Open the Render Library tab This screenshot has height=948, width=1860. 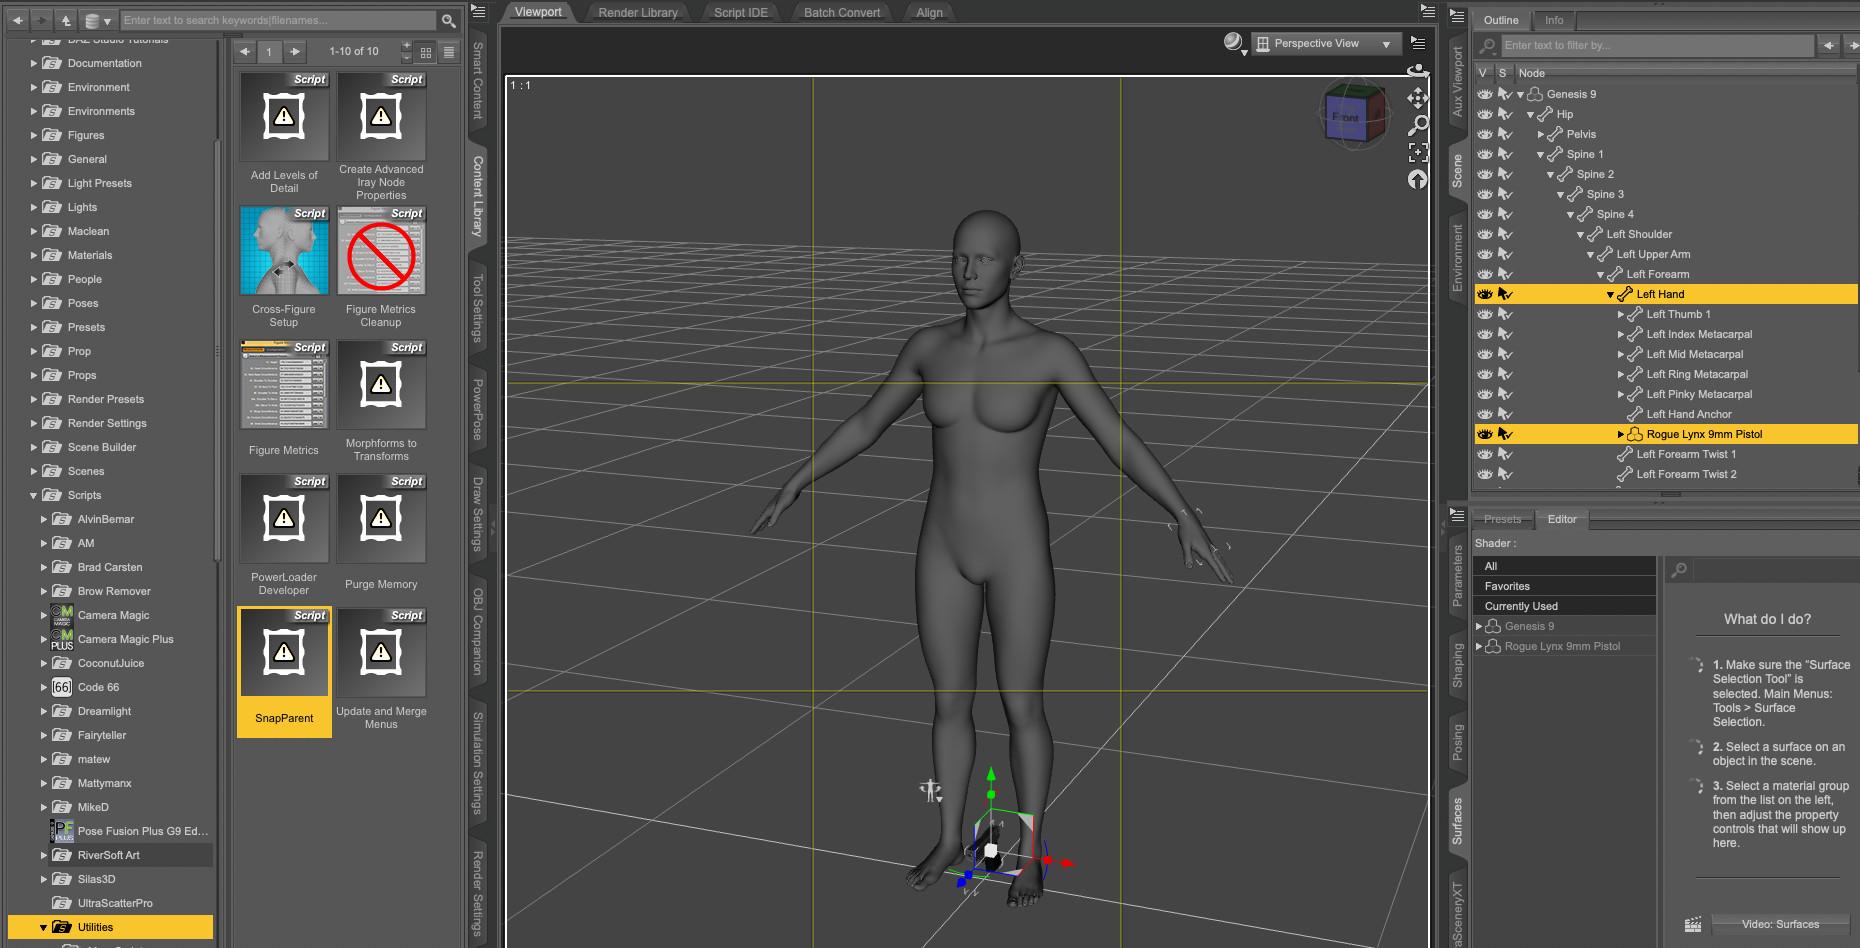638,13
